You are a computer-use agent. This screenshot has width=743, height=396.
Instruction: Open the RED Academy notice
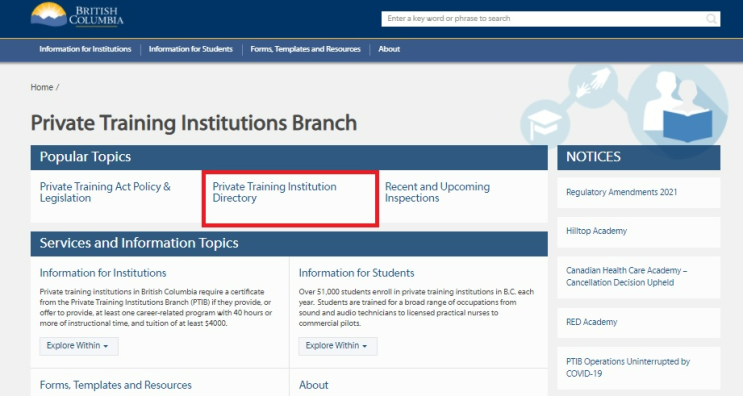[591, 322]
